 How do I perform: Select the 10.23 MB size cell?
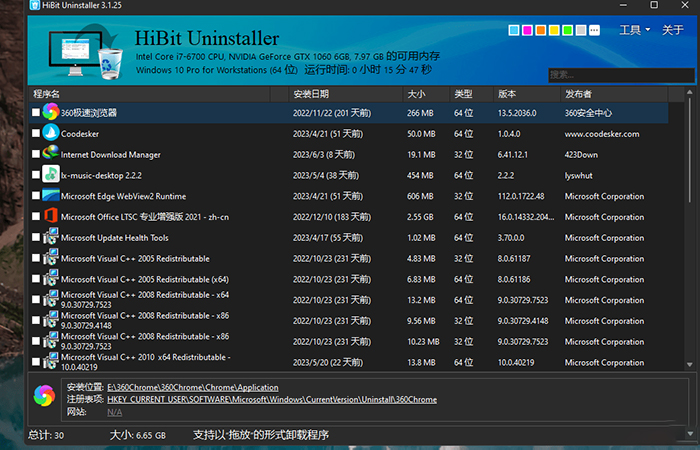tap(423, 342)
